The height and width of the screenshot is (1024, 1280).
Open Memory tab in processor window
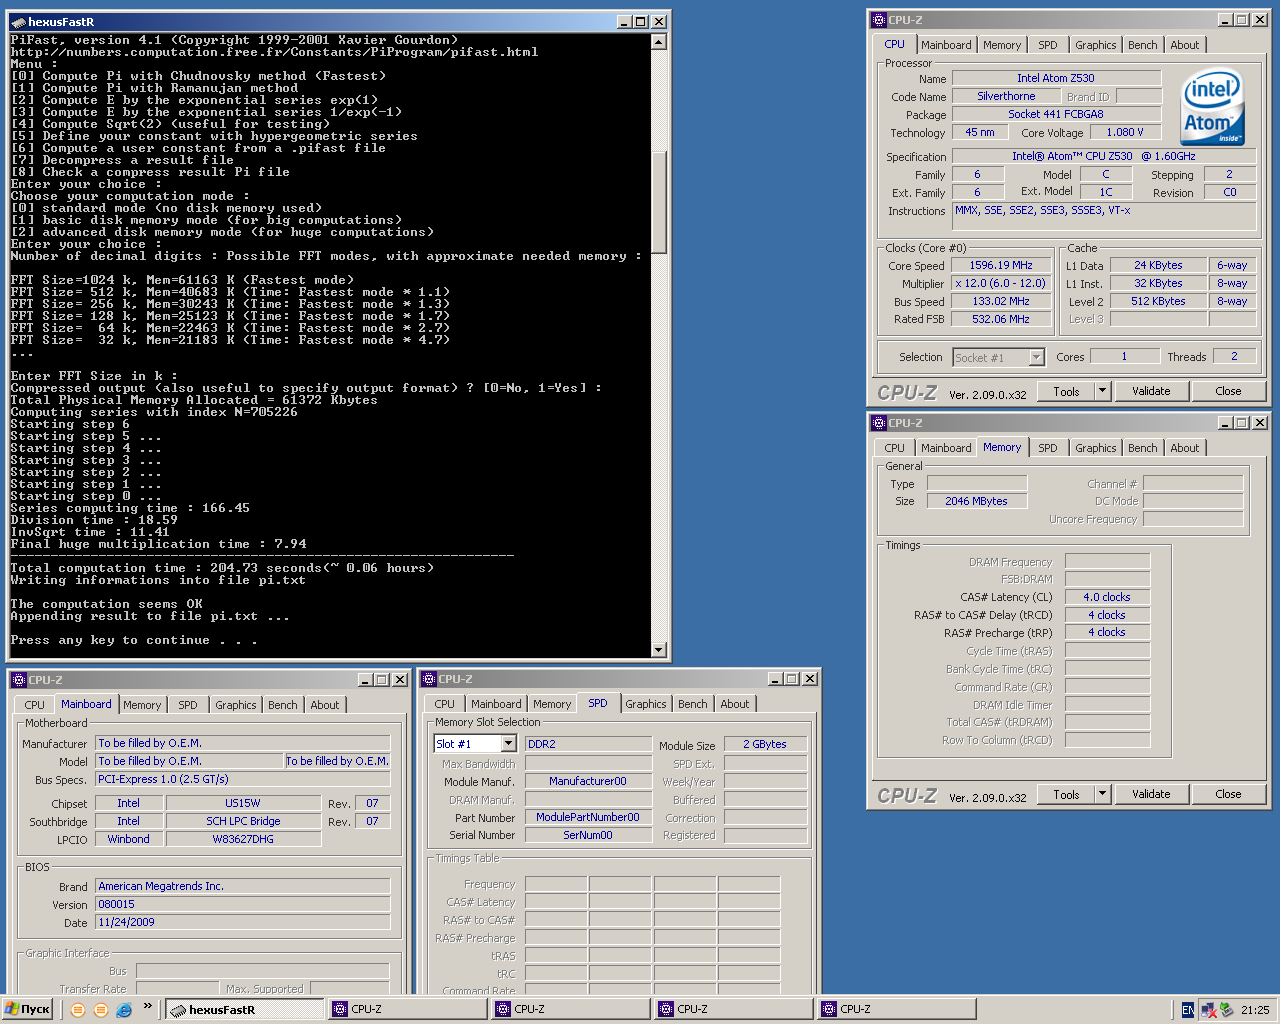tap(1002, 45)
